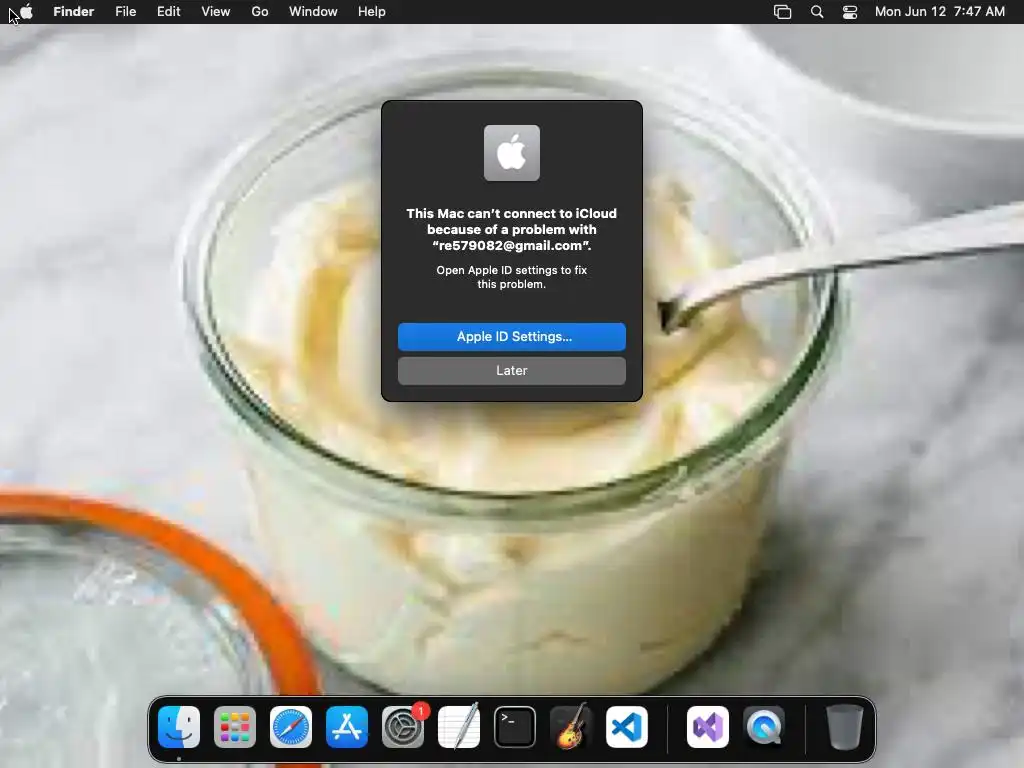
Task: Open Visual Studio purple icon in Dock
Action: tap(708, 727)
